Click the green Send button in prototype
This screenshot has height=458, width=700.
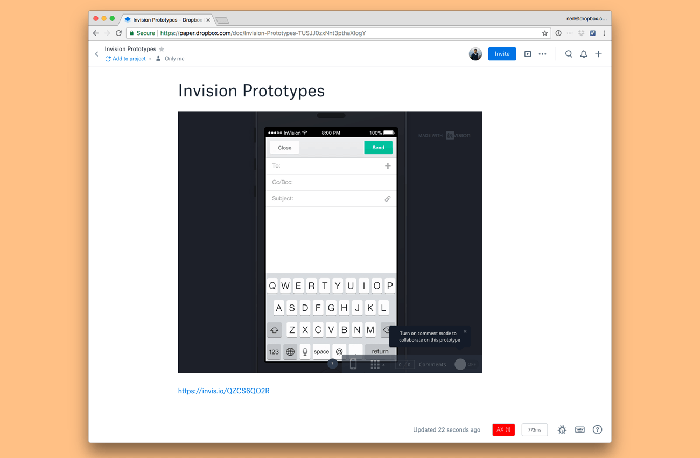(379, 148)
